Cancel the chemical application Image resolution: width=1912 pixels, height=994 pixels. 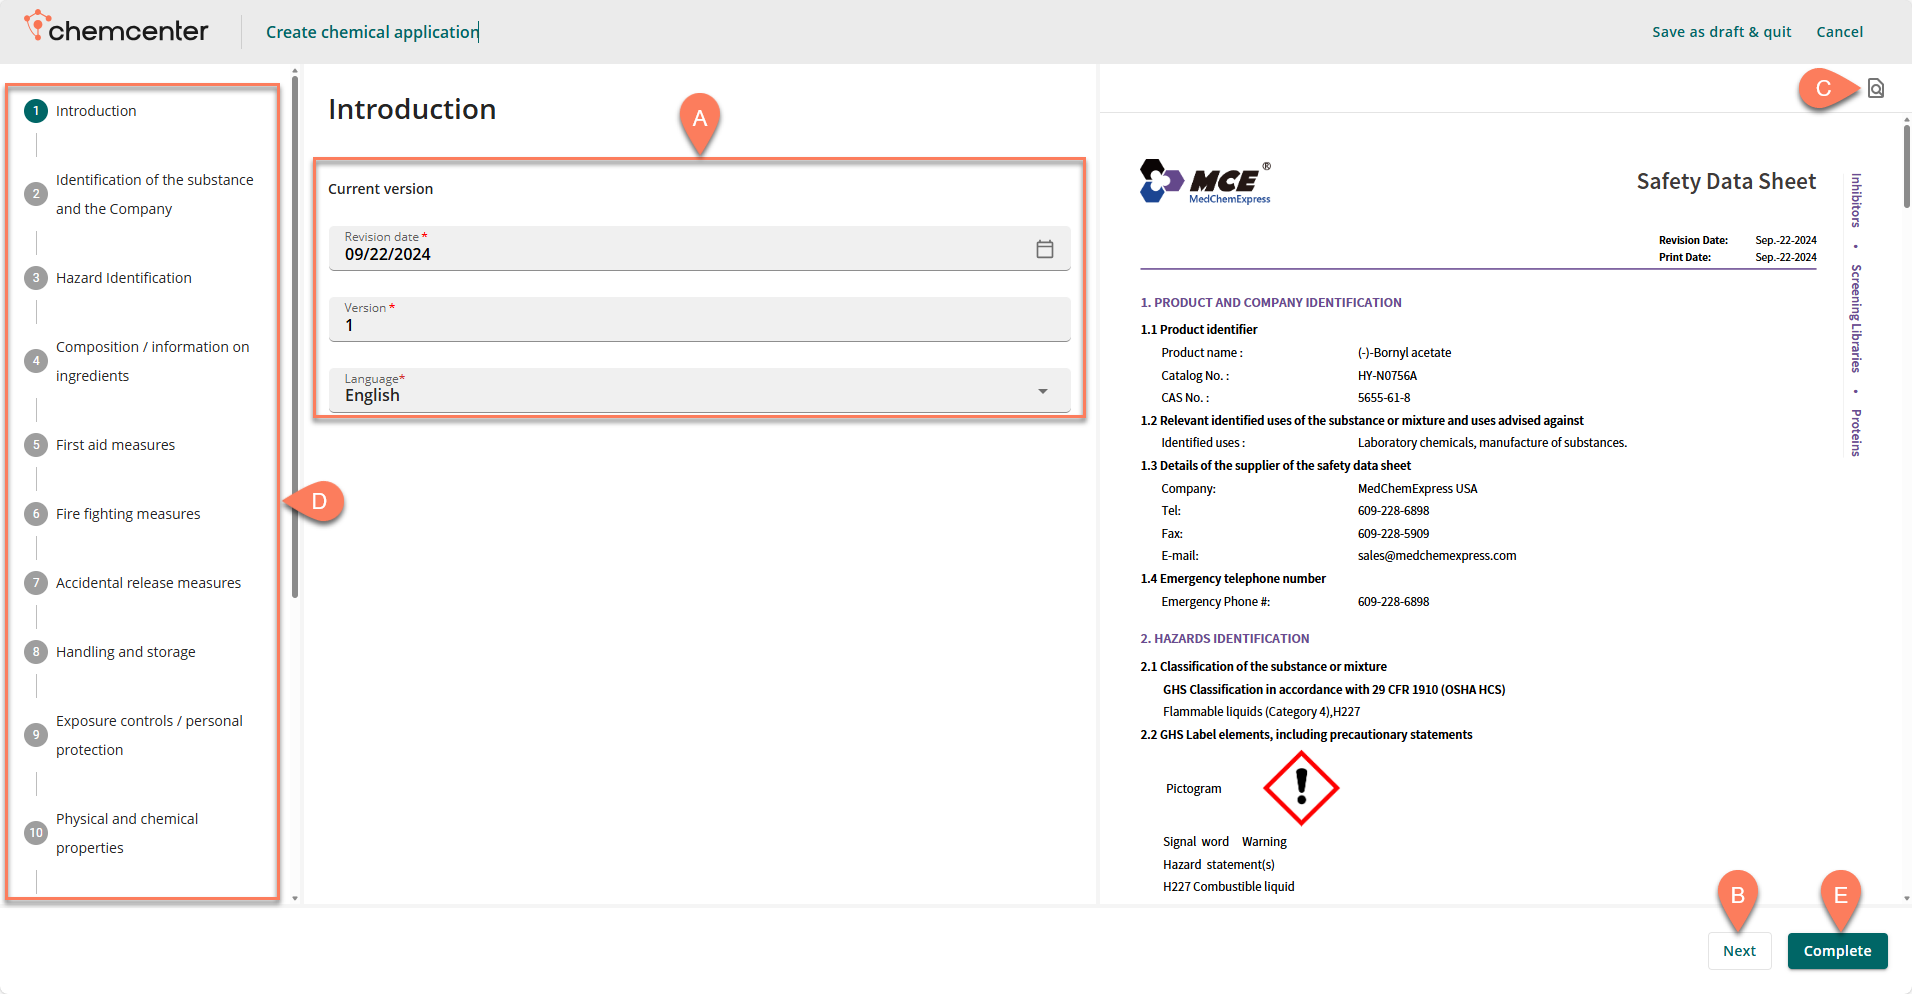tap(1839, 32)
